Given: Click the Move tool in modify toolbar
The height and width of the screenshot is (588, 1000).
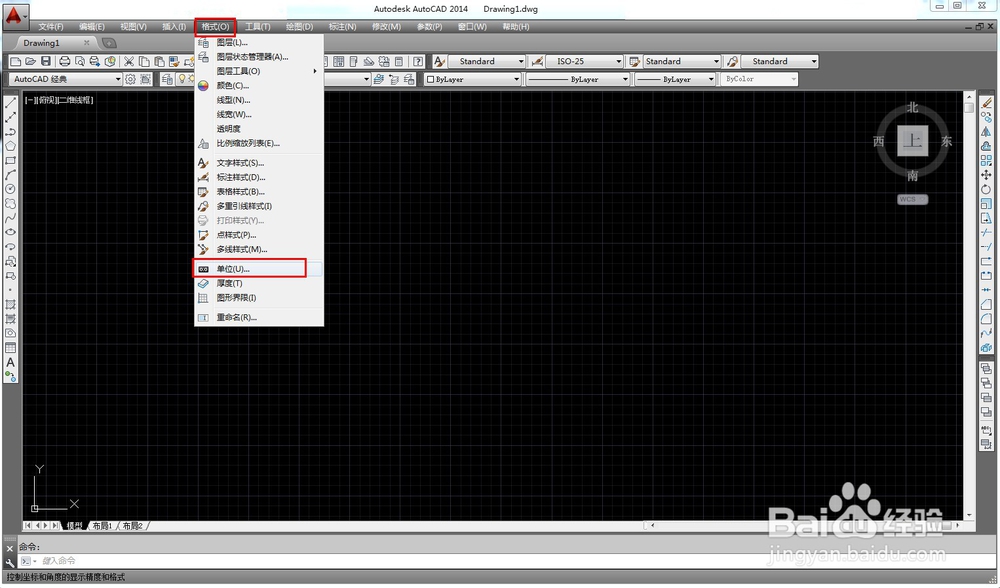Looking at the screenshot, I should pyautogui.click(x=987, y=175).
